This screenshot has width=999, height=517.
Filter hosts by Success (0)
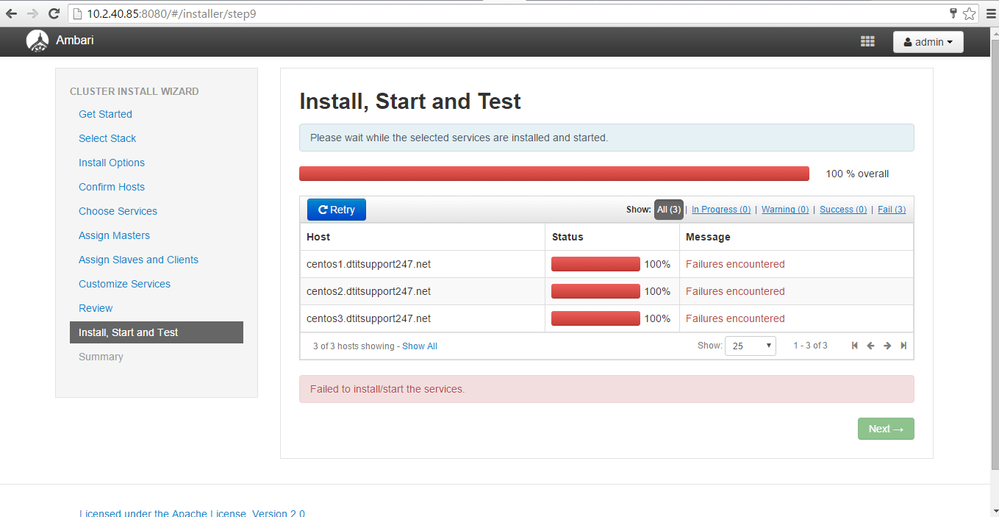click(x=843, y=209)
